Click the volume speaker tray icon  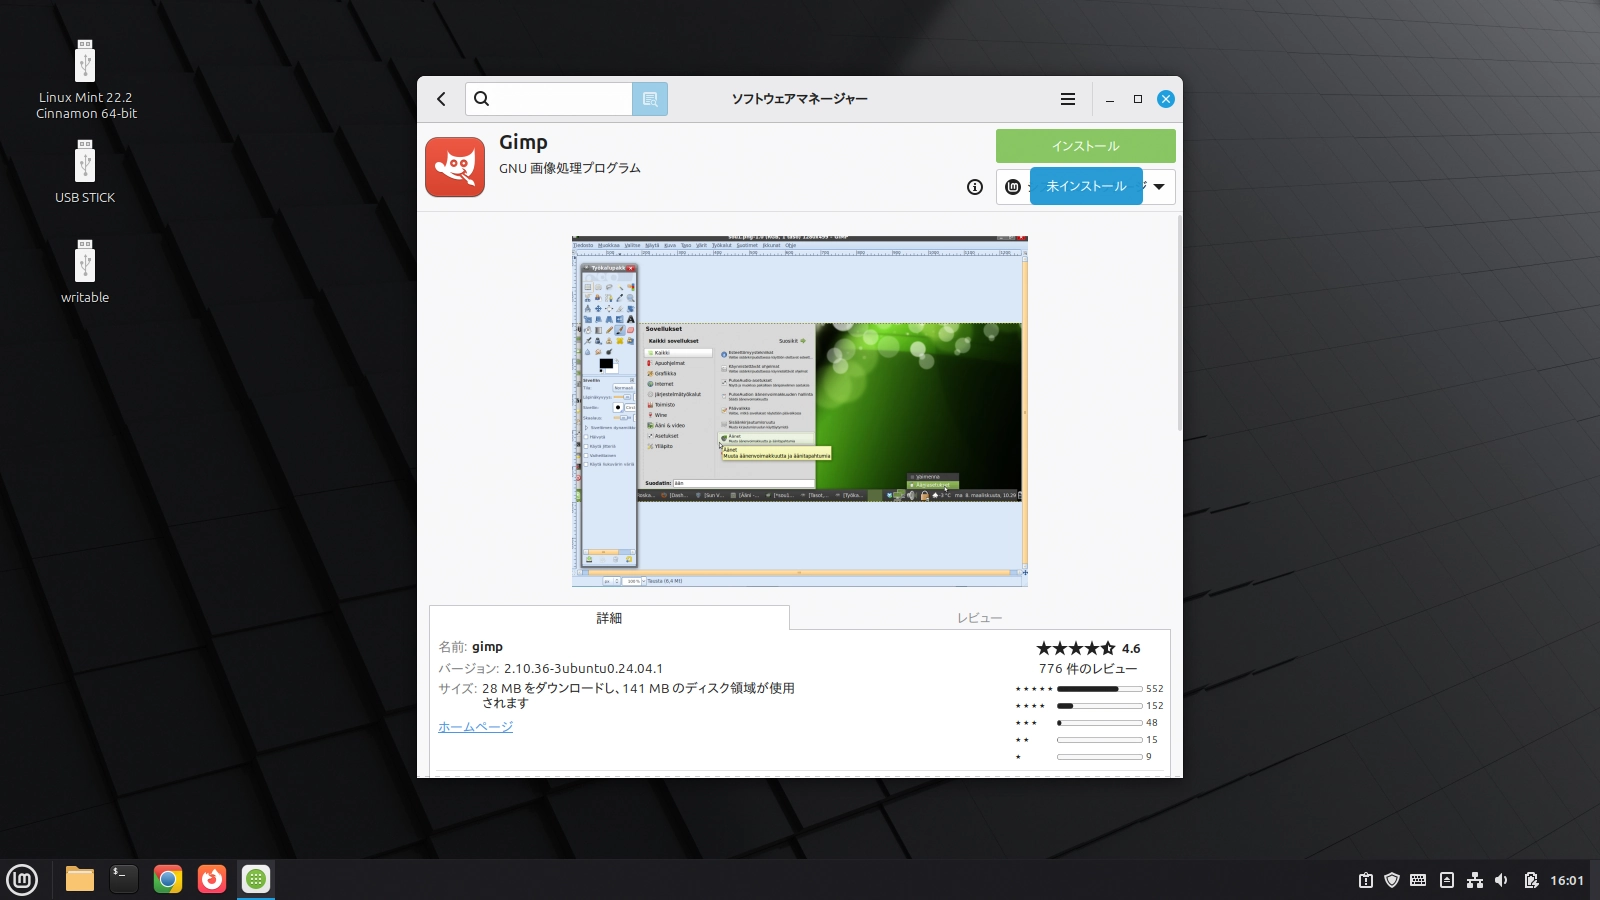[x=1501, y=880]
